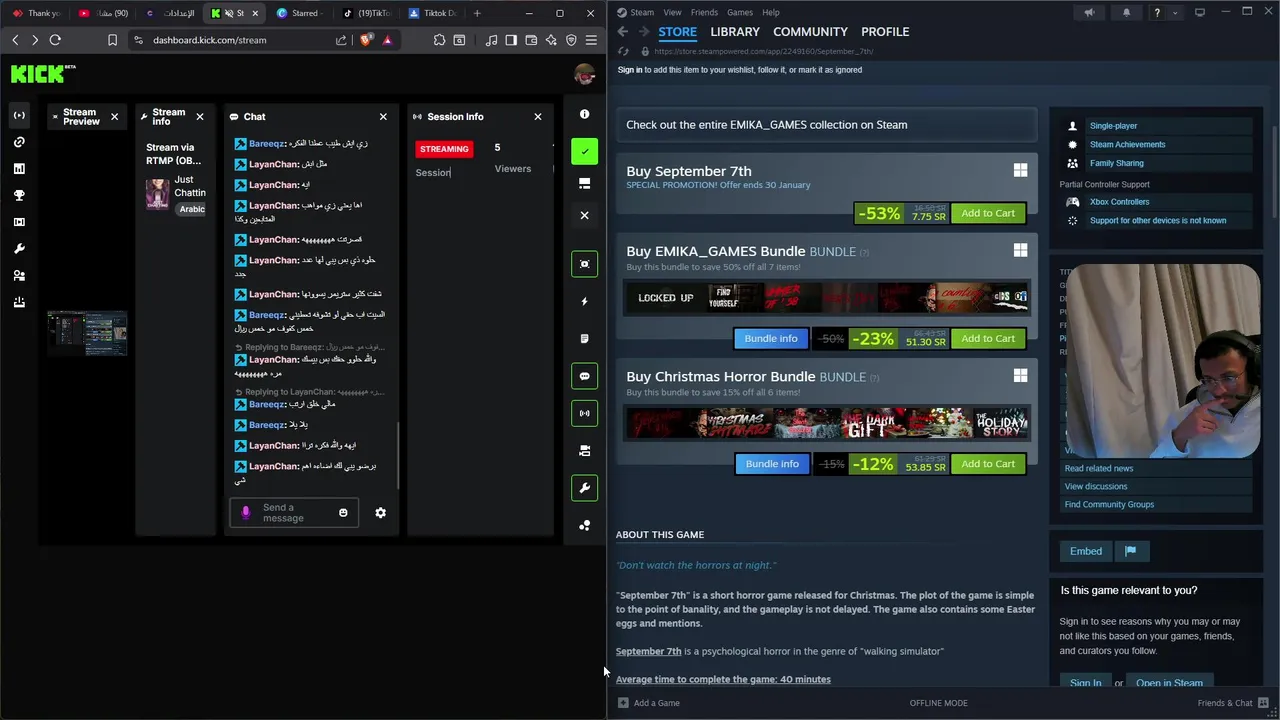This screenshot has width=1280, height=720.
Task: Open Brave Wallet icon in toolbar
Action: [531, 40]
